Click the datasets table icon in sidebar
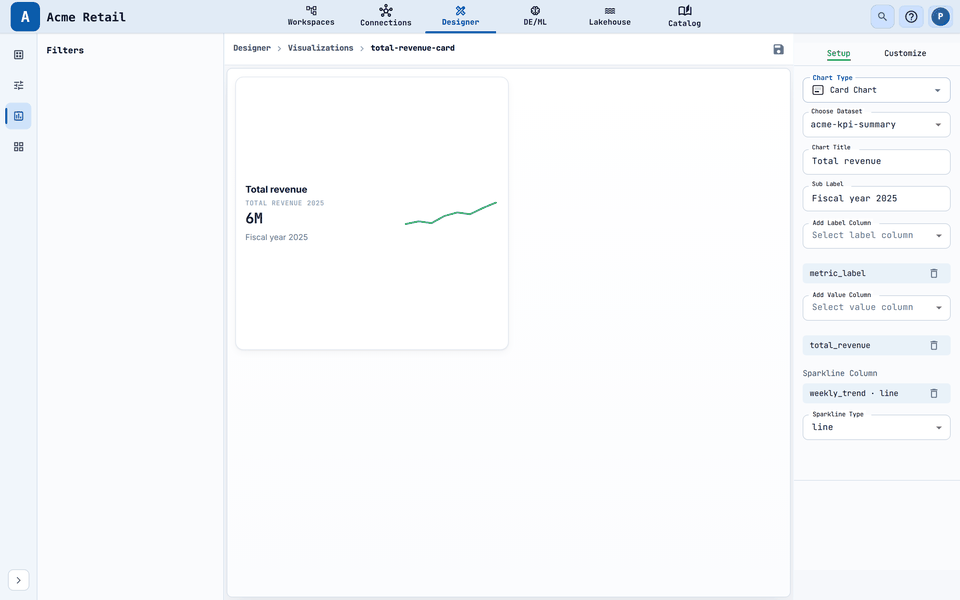960x600 pixels. coord(18,54)
